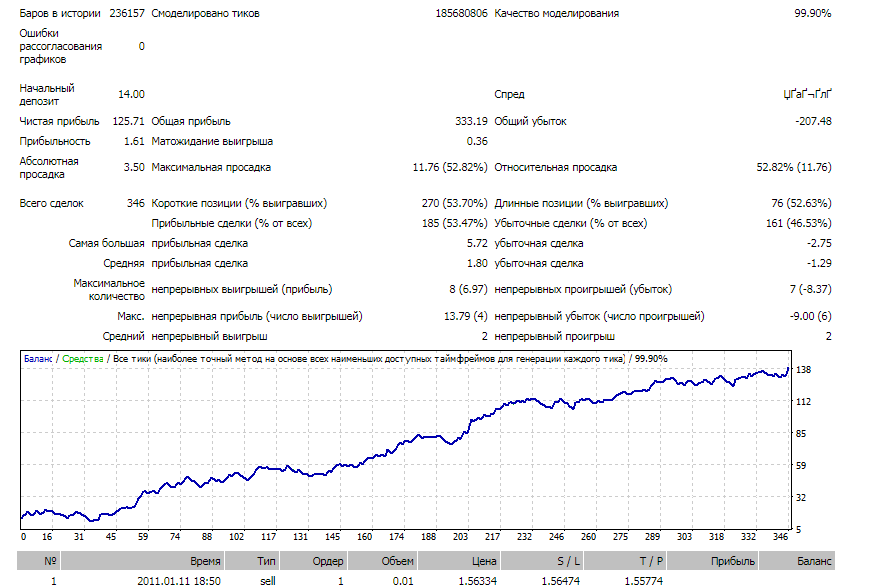Click the 'Качество моделирования' label
The width and height of the screenshot is (873, 587).
pos(557,13)
